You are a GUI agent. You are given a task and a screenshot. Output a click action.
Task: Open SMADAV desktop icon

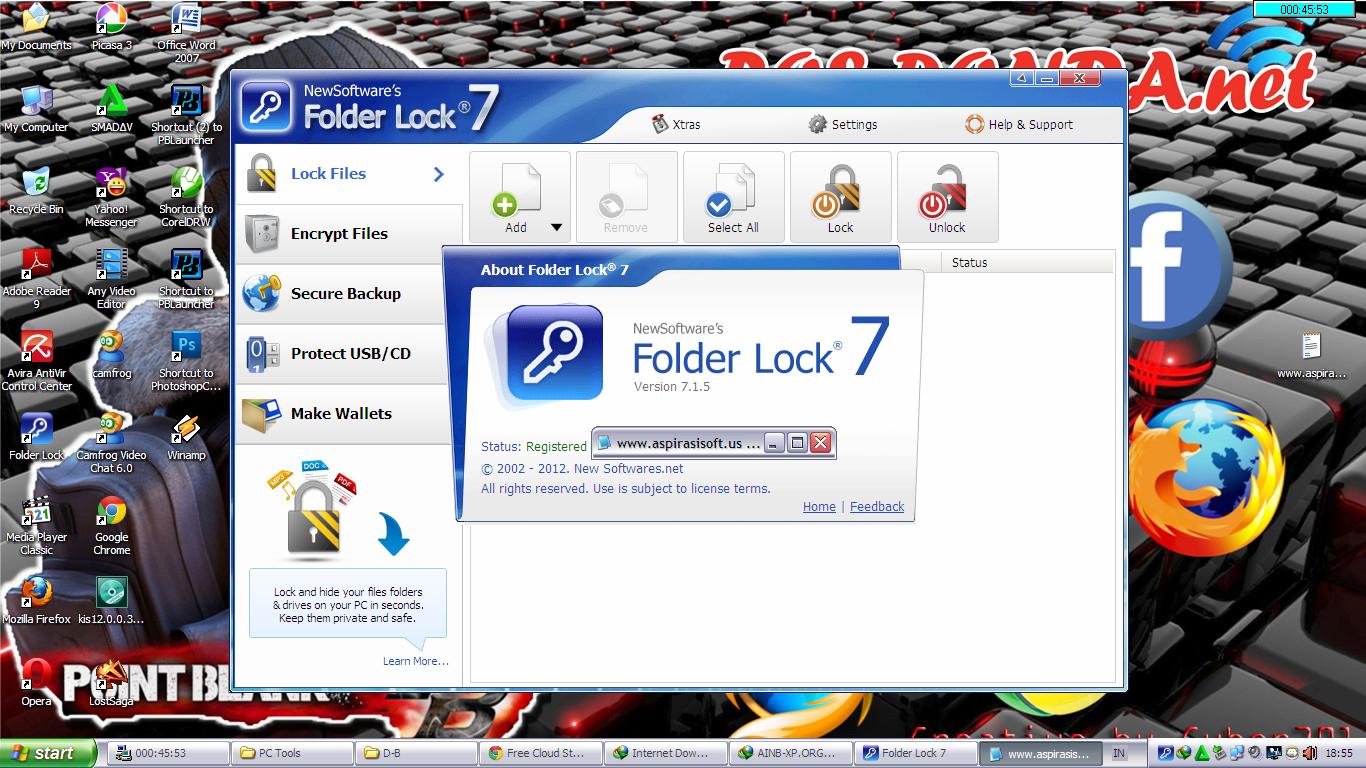point(111,109)
